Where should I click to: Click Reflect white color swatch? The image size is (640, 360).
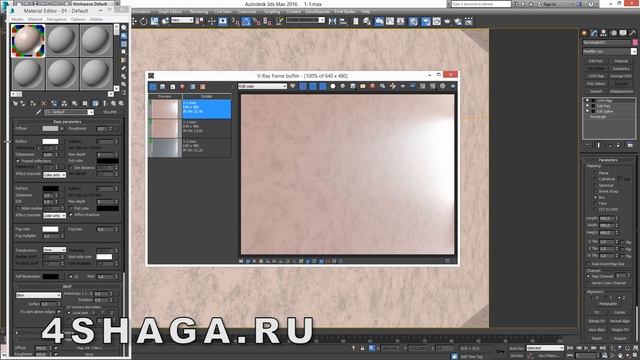click(x=50, y=142)
